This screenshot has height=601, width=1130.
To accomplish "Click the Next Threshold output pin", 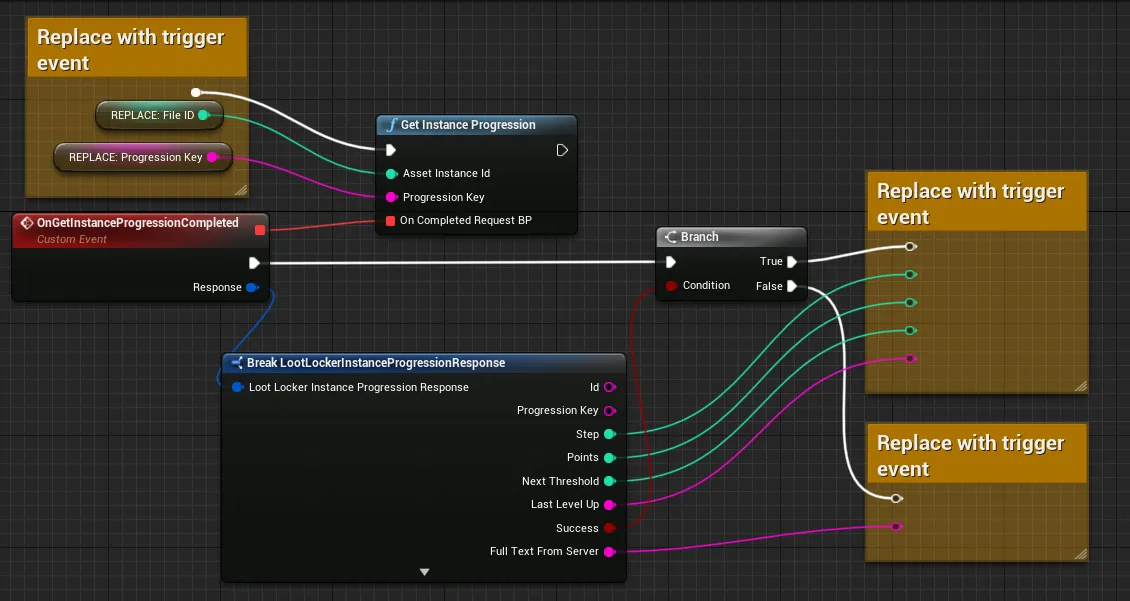I will tap(610, 481).
